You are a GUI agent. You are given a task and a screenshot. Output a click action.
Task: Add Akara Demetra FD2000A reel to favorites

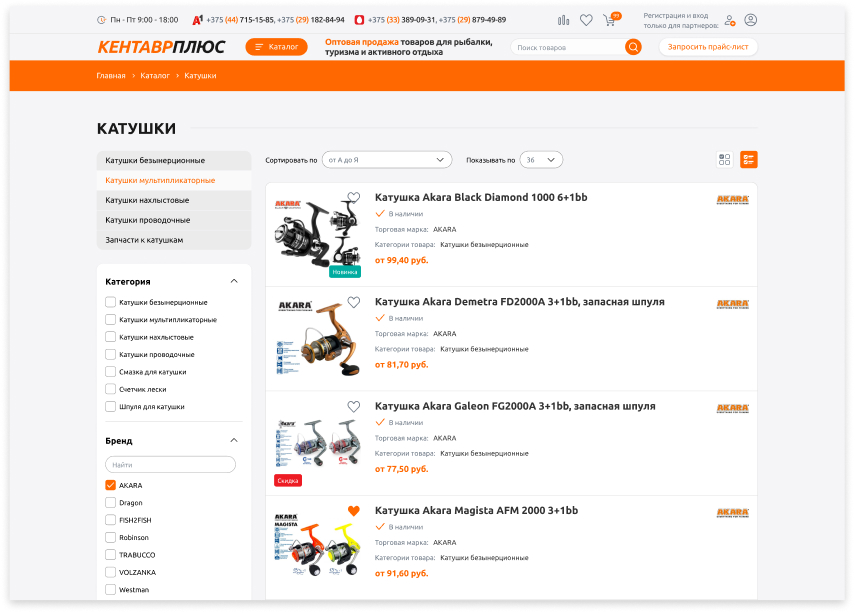(x=354, y=302)
